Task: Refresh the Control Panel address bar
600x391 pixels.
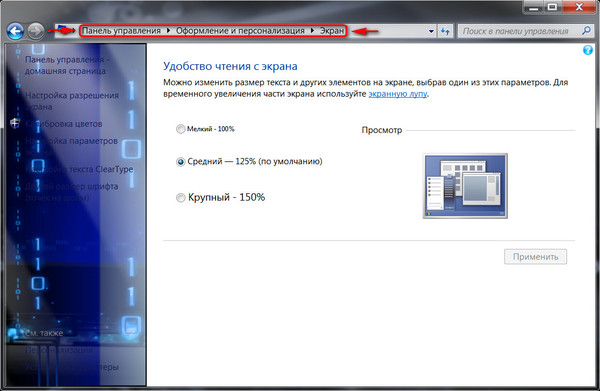Action: pos(445,31)
